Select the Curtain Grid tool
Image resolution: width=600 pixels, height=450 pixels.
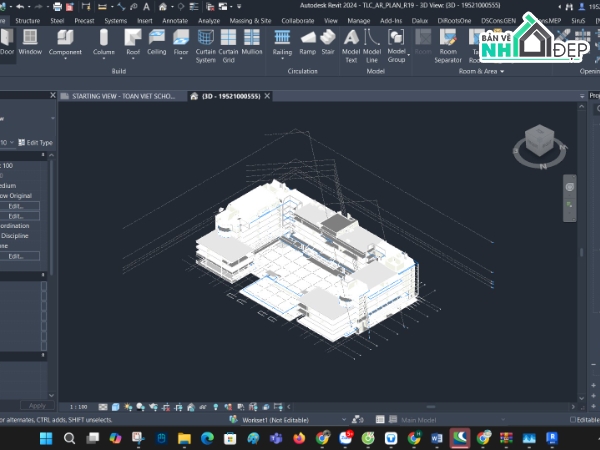228,46
